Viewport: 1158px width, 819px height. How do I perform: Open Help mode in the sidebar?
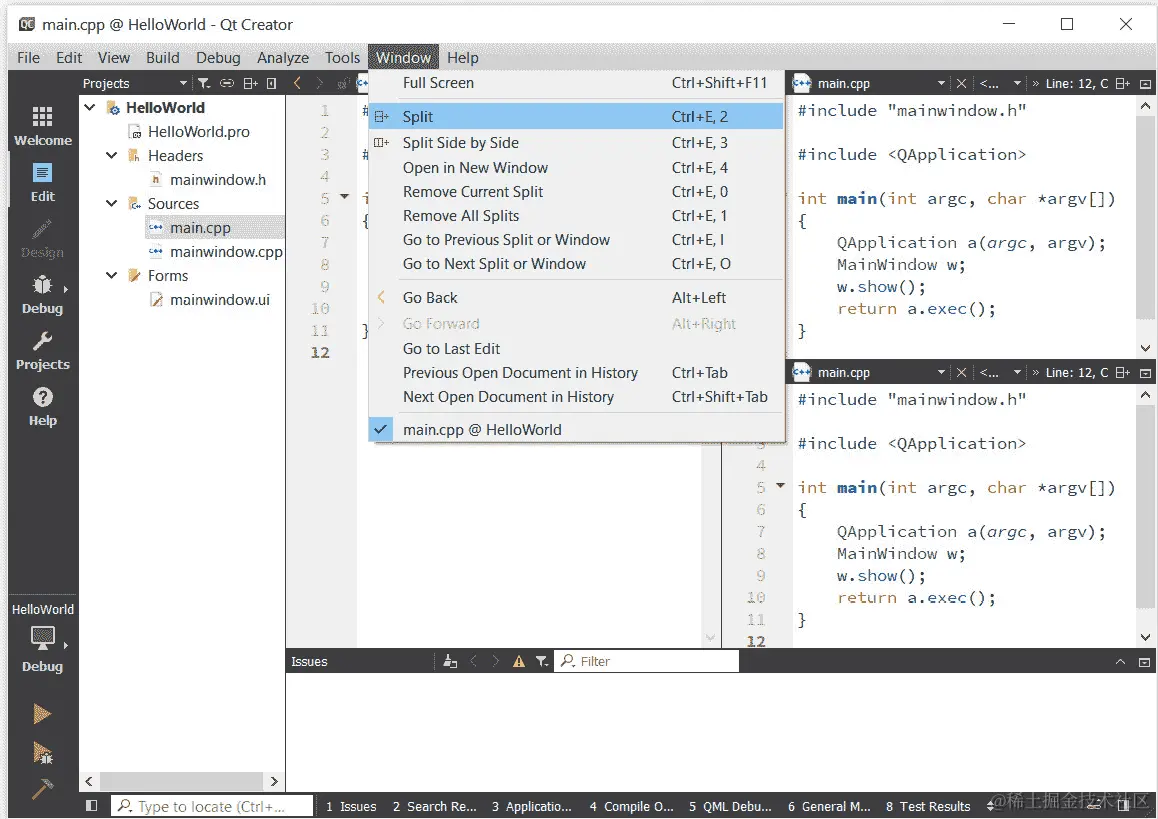(42, 407)
